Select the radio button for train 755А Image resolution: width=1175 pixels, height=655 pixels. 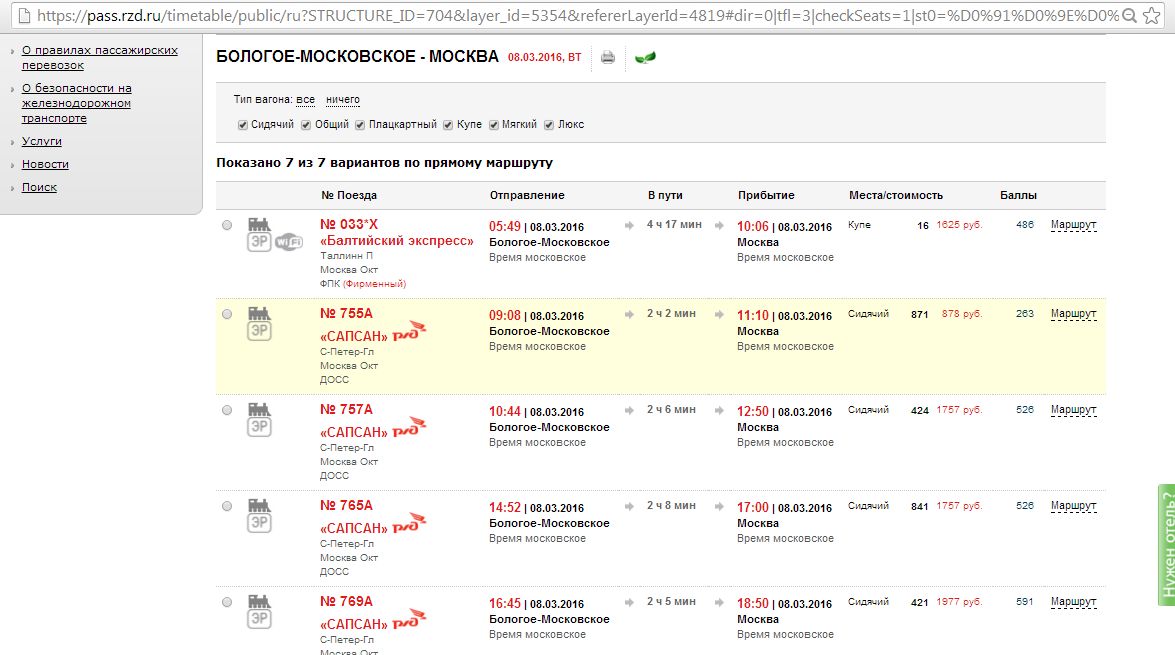click(x=227, y=314)
